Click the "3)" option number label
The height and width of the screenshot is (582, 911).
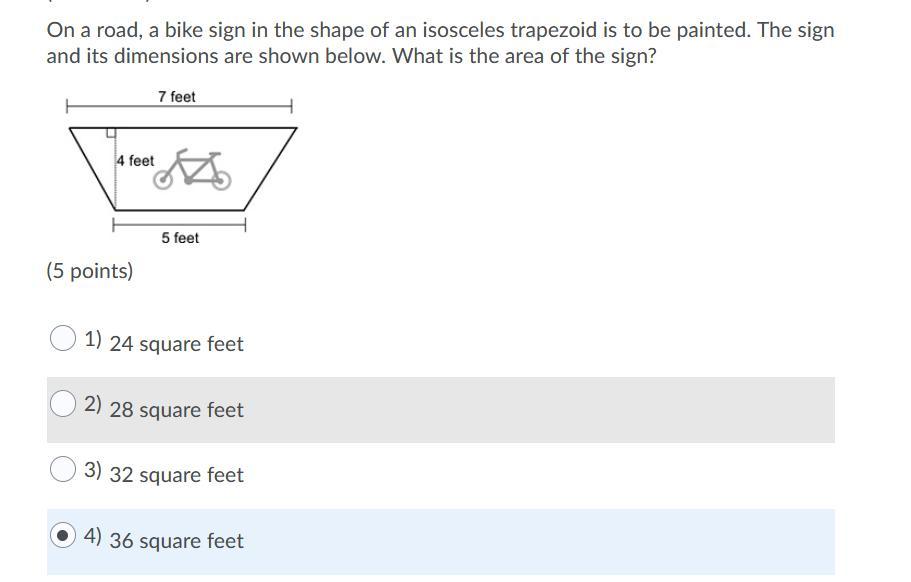93,470
